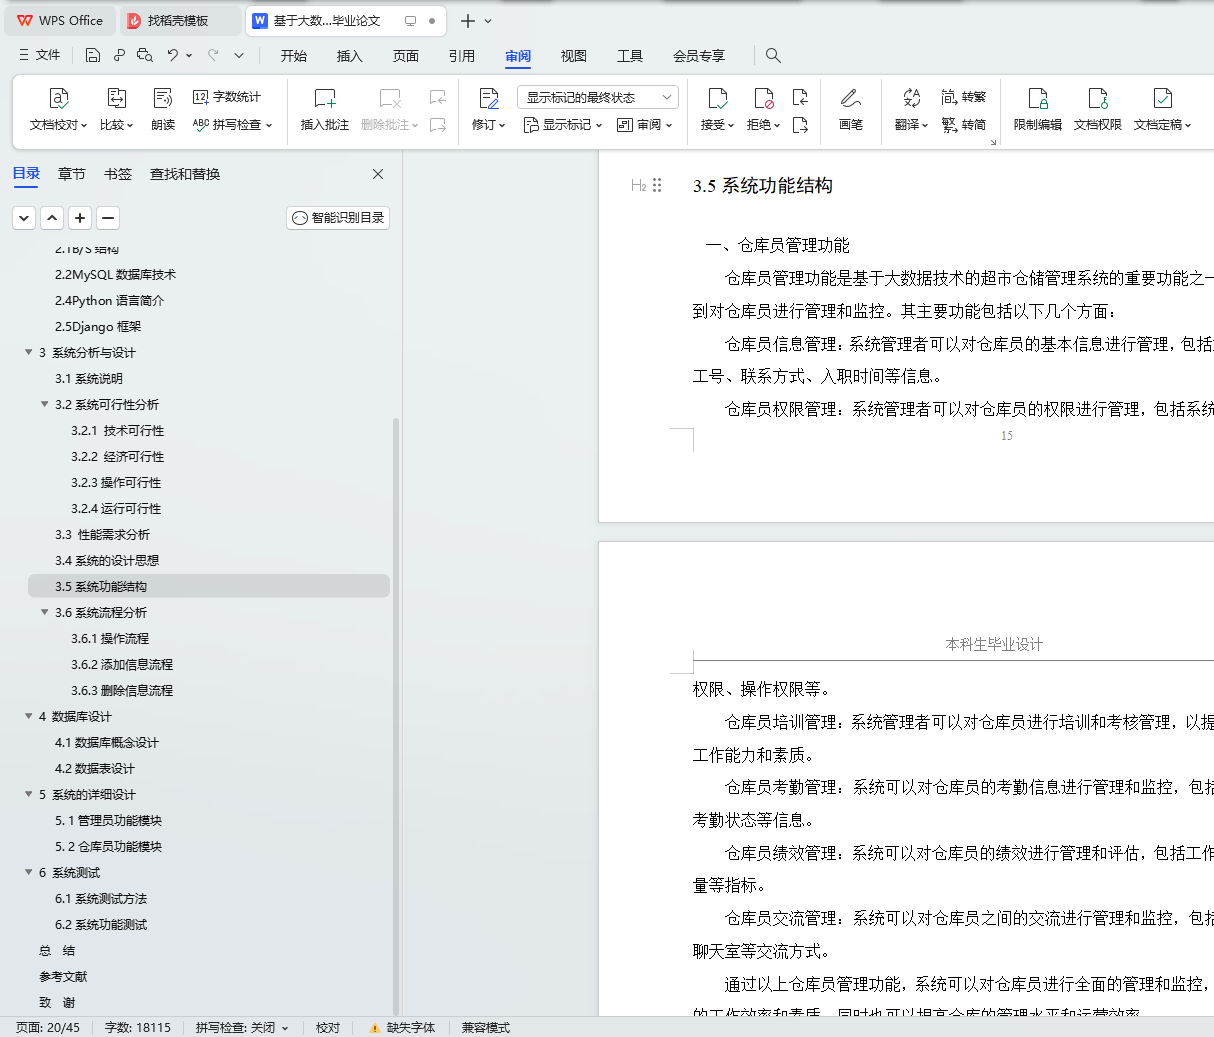The image size is (1214, 1037).
Task: Collapse the 4 数据库设计 node
Action: [x=28, y=716]
